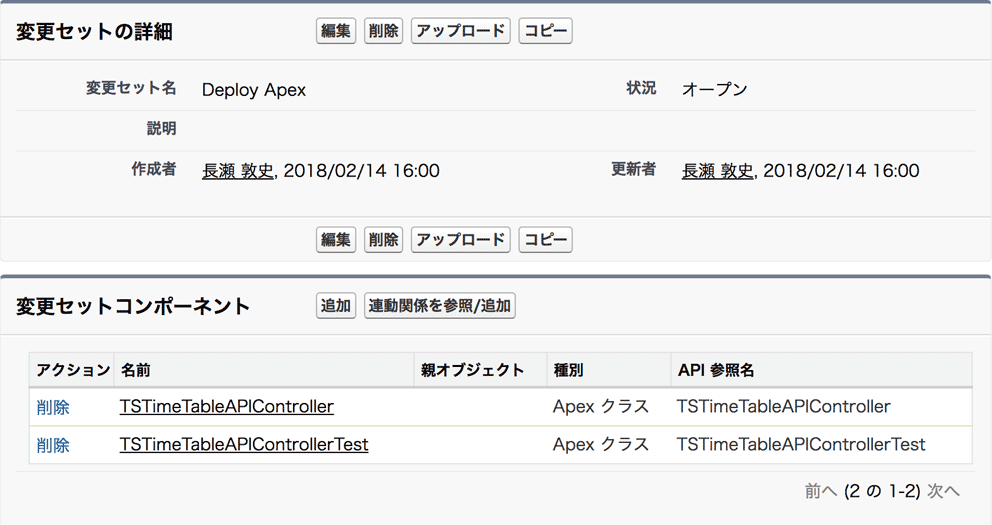The height and width of the screenshot is (525, 992).
Task: Click the lower 編集 button below the details
Action: 336,240
